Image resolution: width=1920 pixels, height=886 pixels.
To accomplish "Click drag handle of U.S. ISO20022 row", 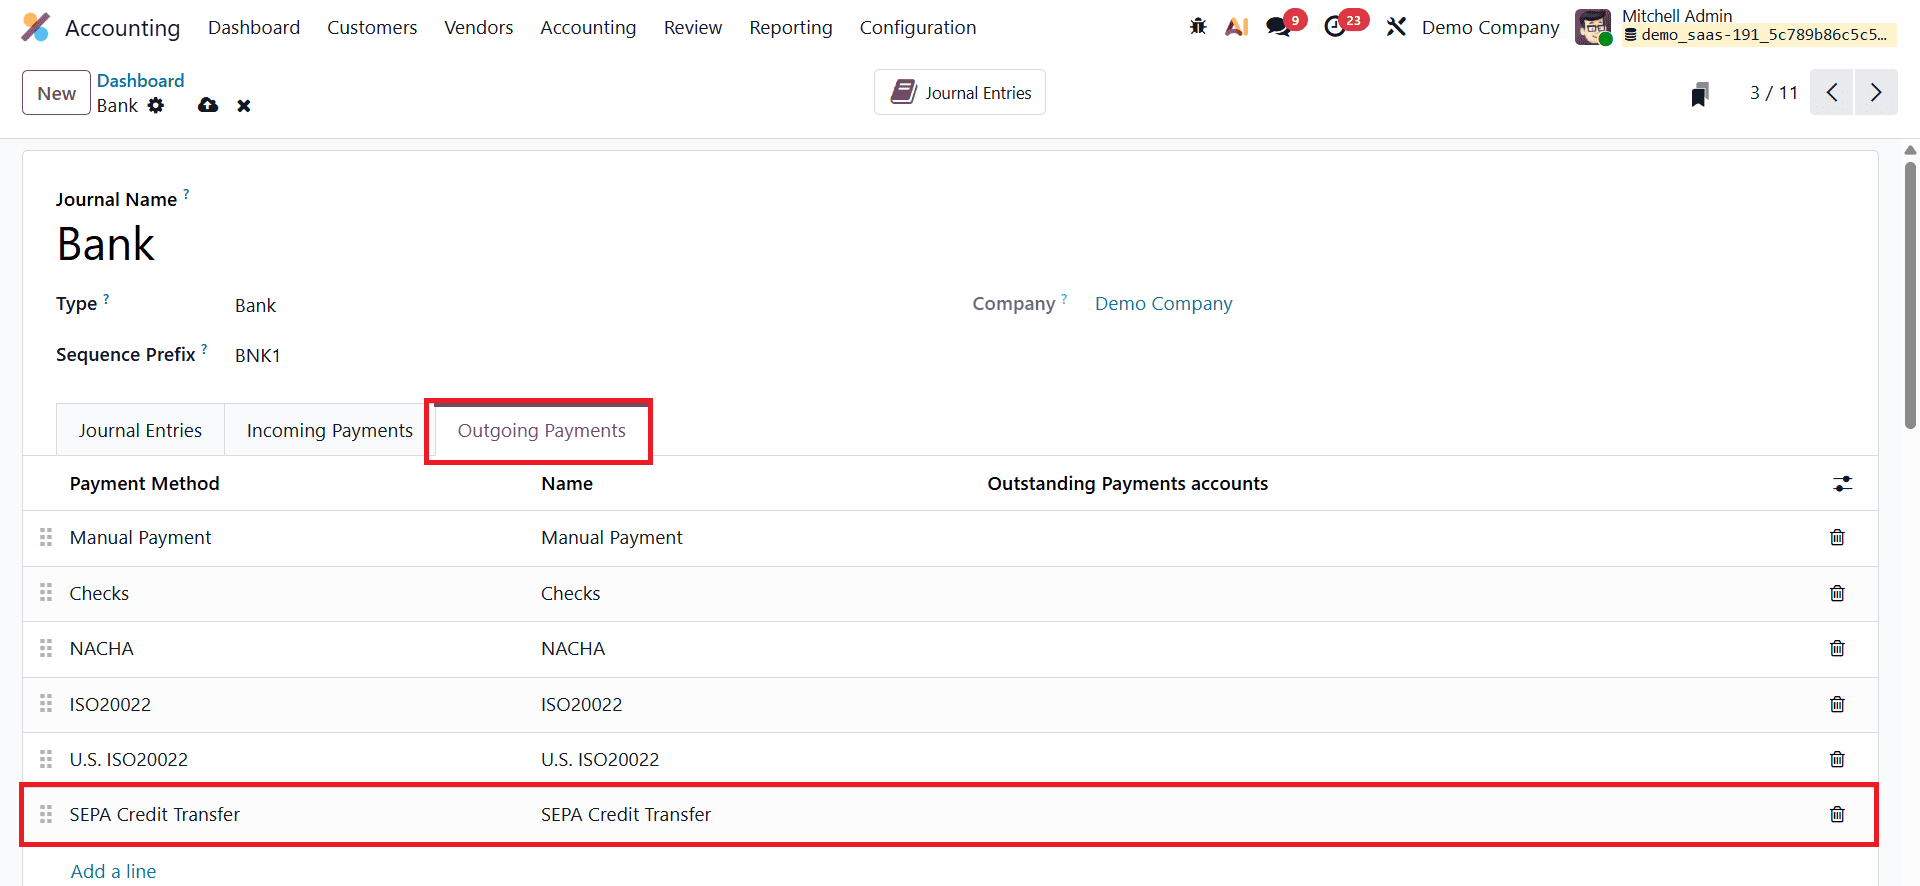I will pyautogui.click(x=46, y=759).
